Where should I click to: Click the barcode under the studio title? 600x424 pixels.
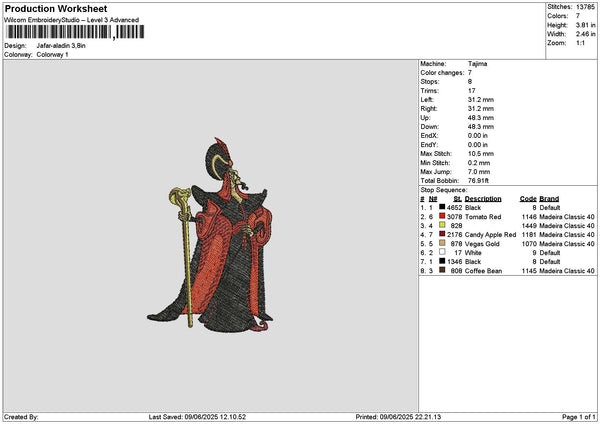[x=75, y=32]
